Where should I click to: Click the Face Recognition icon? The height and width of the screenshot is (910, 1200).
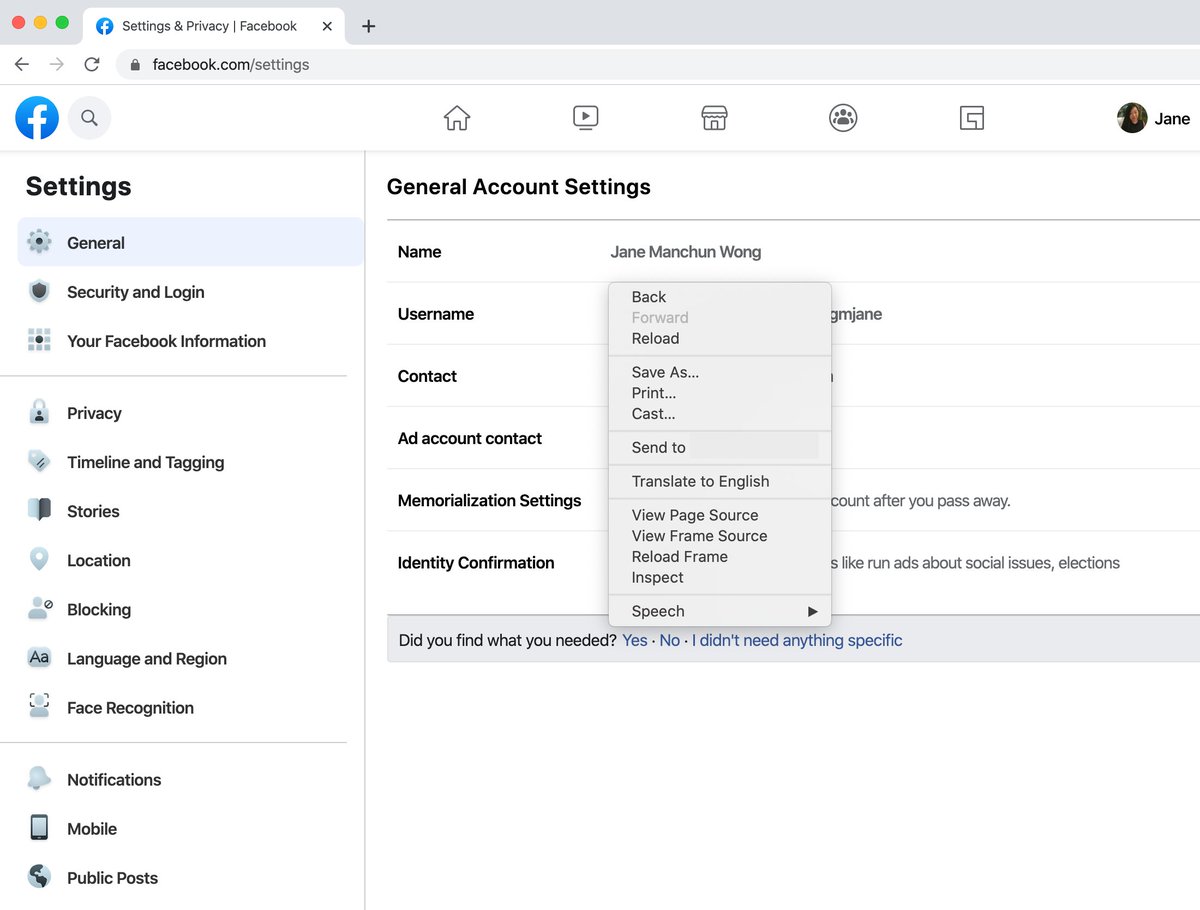tap(39, 706)
